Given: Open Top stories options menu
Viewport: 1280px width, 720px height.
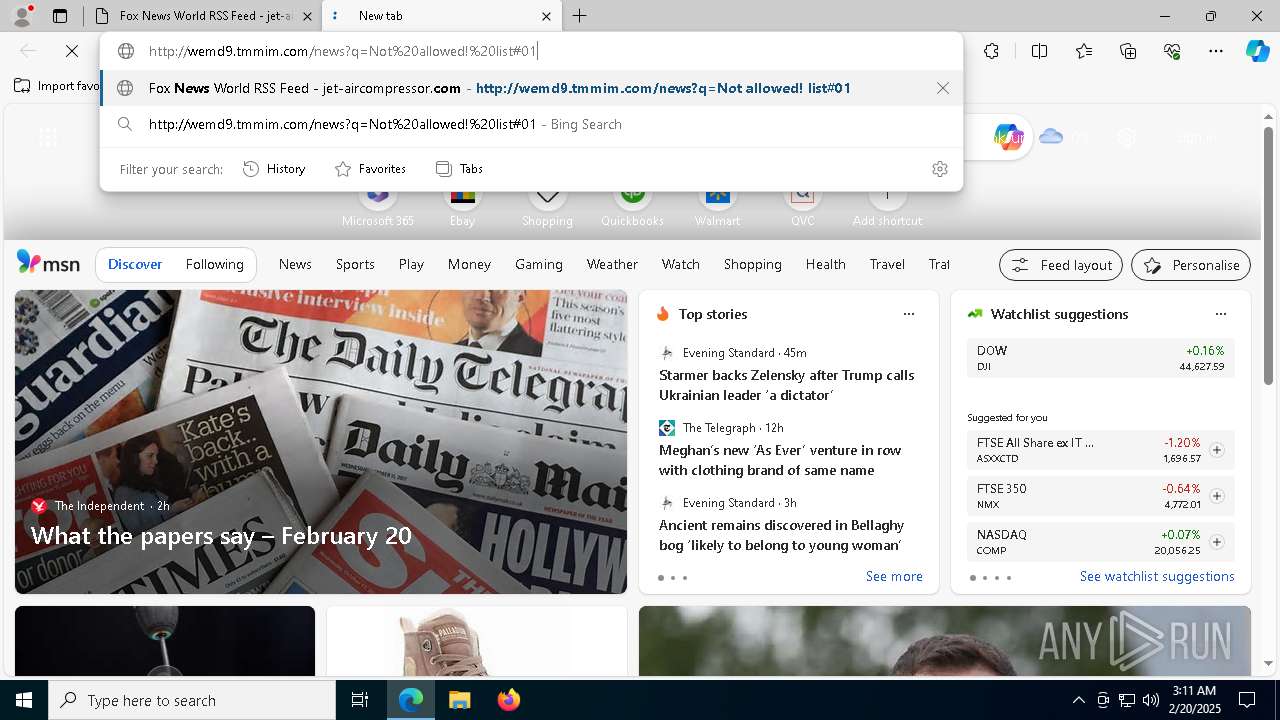Looking at the screenshot, I should [909, 314].
